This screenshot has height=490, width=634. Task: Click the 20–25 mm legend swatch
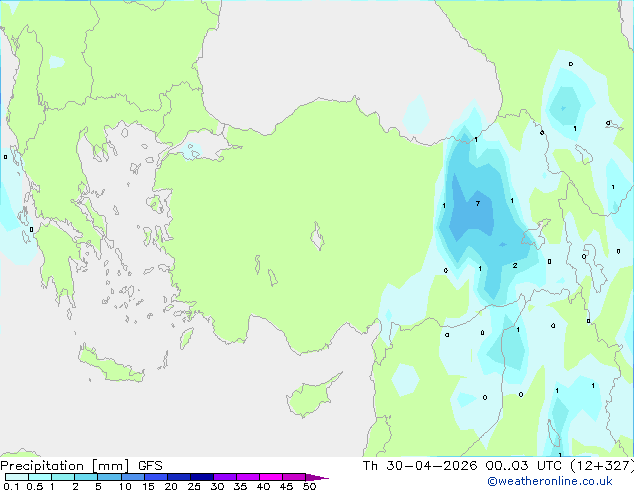point(179,477)
